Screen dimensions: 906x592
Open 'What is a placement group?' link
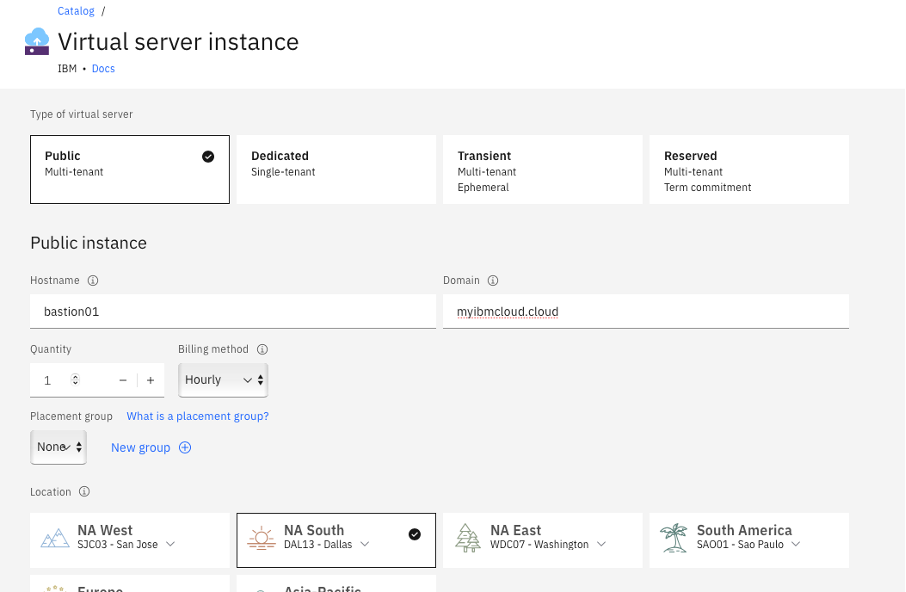point(198,416)
